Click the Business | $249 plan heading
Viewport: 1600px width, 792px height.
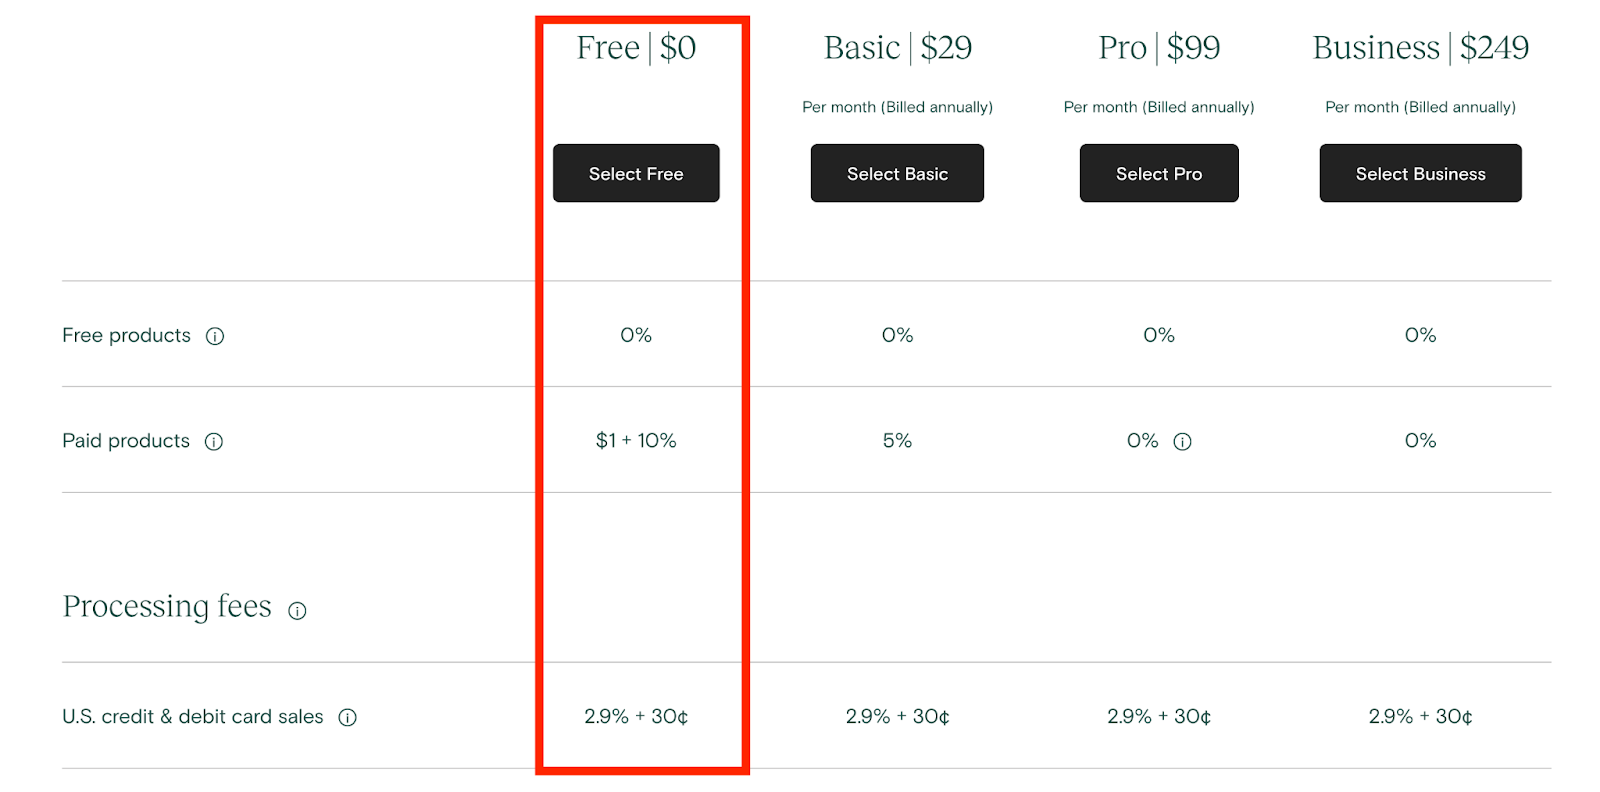pos(1421,47)
